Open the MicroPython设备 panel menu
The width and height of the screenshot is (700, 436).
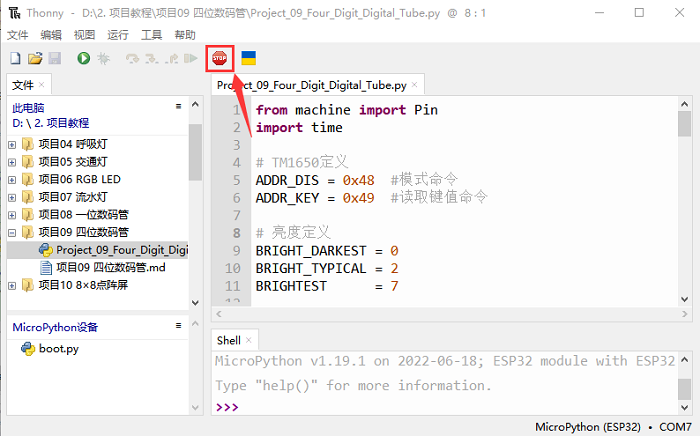[x=177, y=327]
